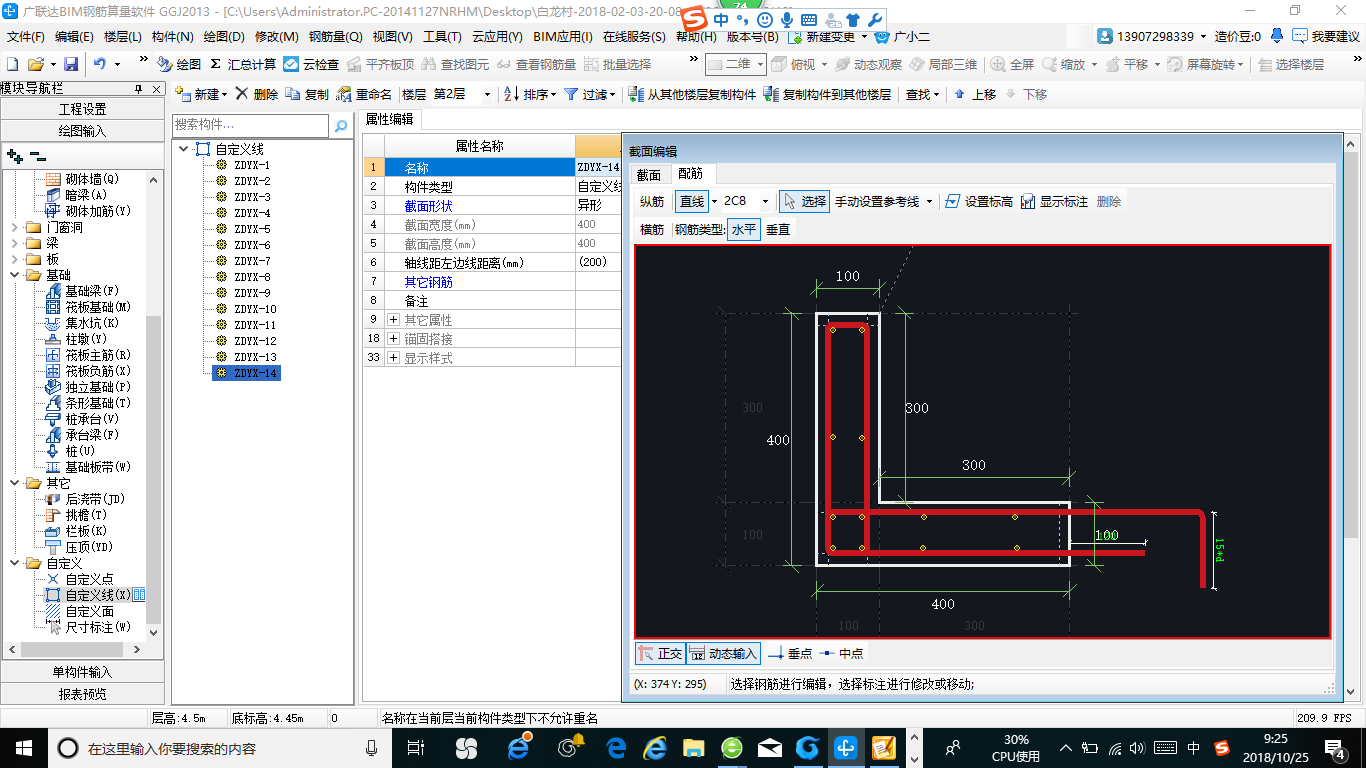Click 动态观察 dynamic observe tool
Screen dimensions: 1366x768
[x=867, y=64]
